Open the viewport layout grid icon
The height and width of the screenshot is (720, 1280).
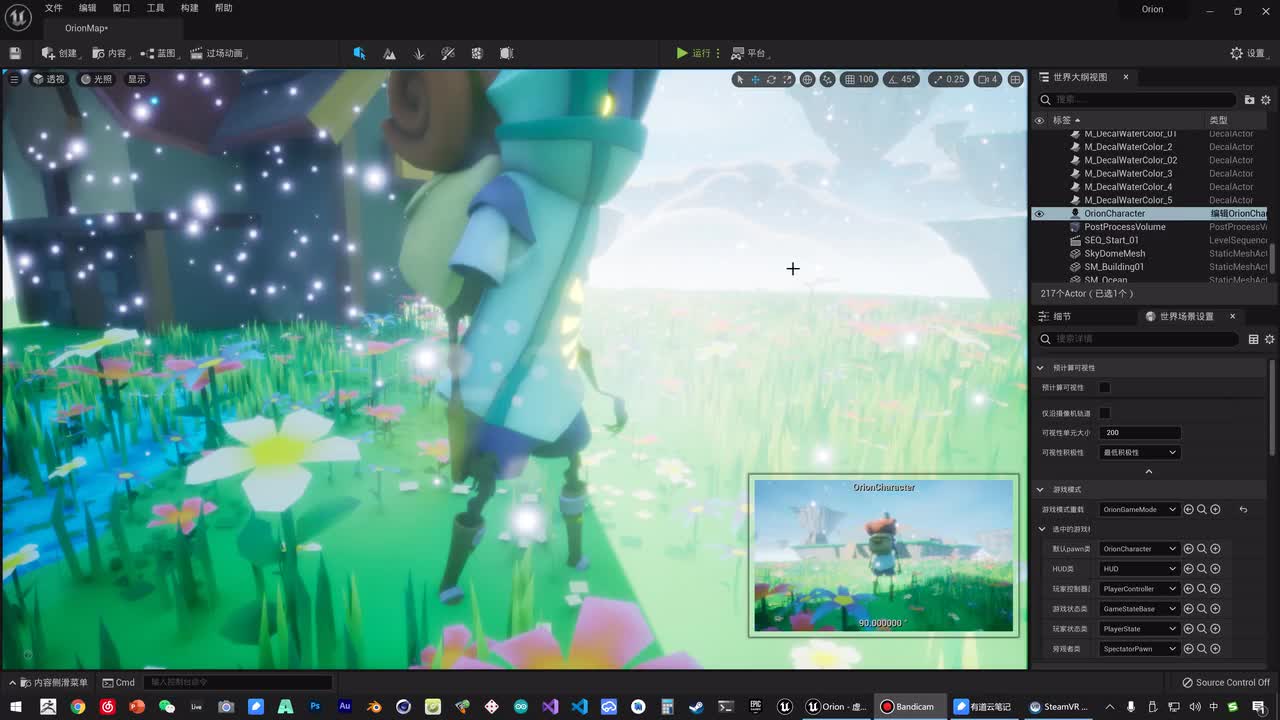click(1015, 79)
